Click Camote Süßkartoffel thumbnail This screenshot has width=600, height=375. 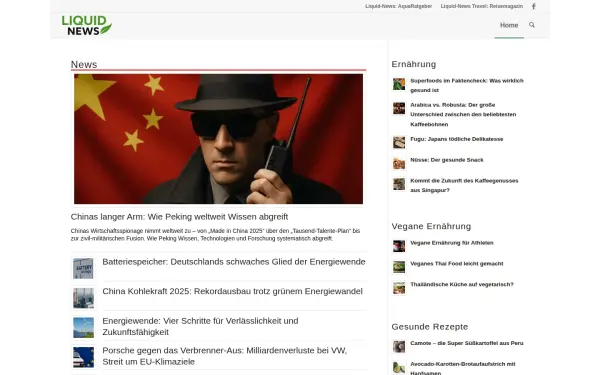click(x=399, y=347)
